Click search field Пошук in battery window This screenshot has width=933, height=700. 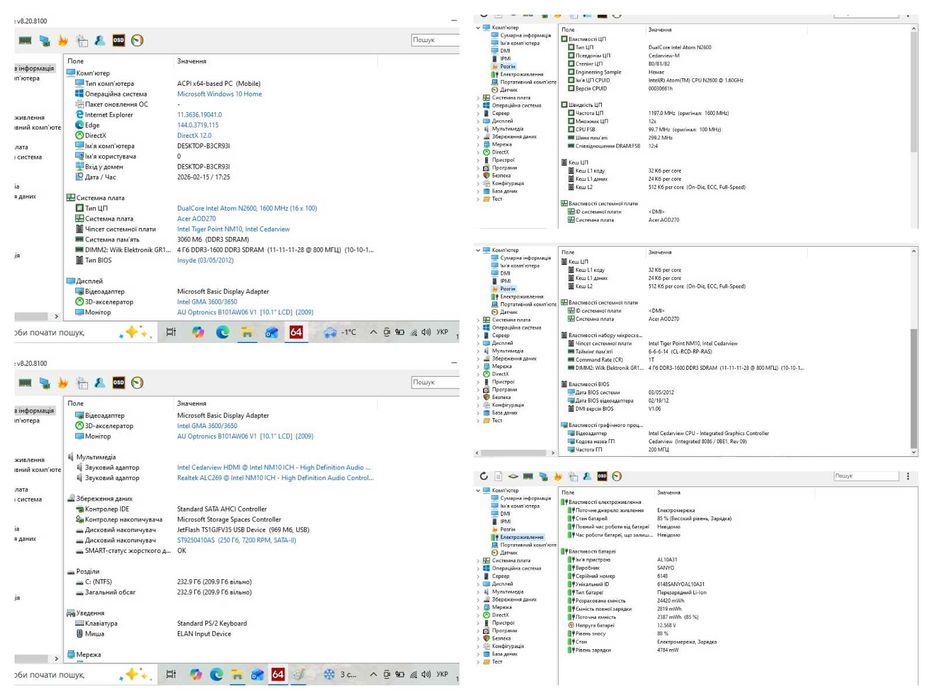pos(866,476)
